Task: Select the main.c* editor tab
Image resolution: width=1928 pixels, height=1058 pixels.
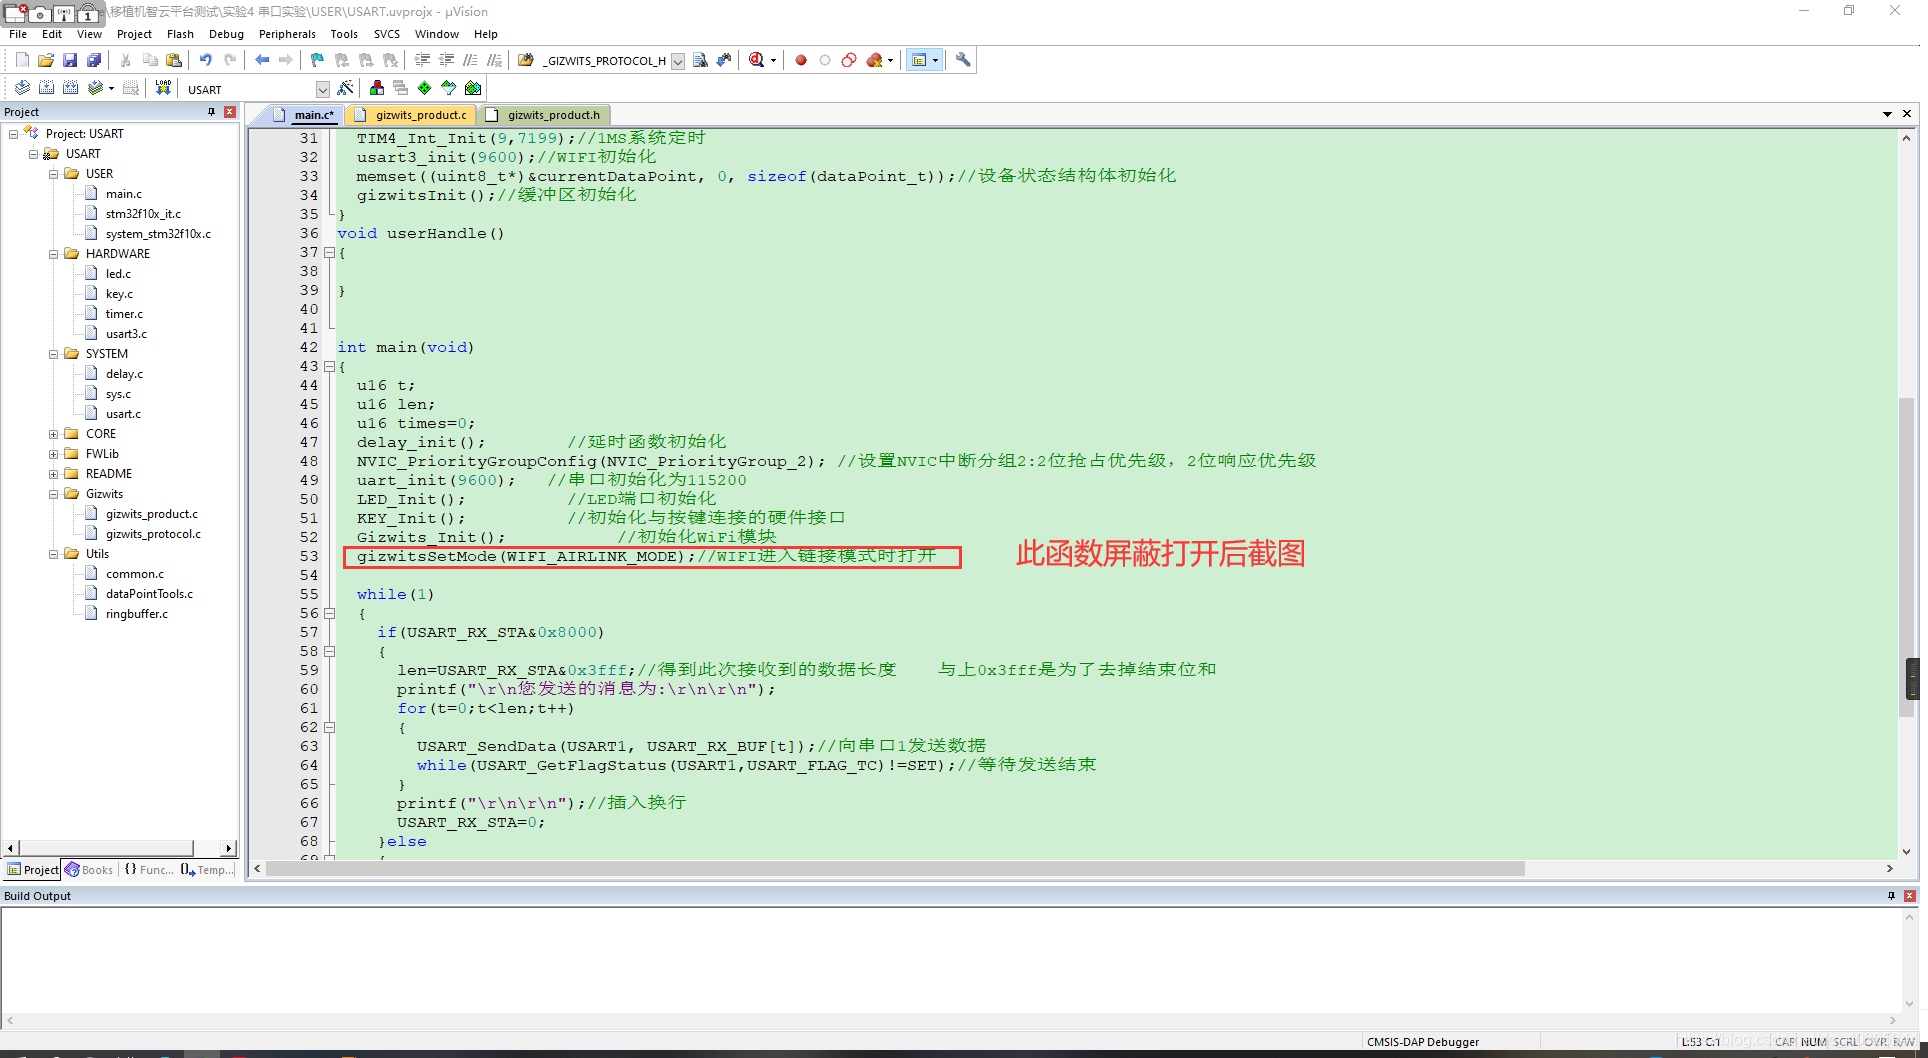Action: [305, 115]
